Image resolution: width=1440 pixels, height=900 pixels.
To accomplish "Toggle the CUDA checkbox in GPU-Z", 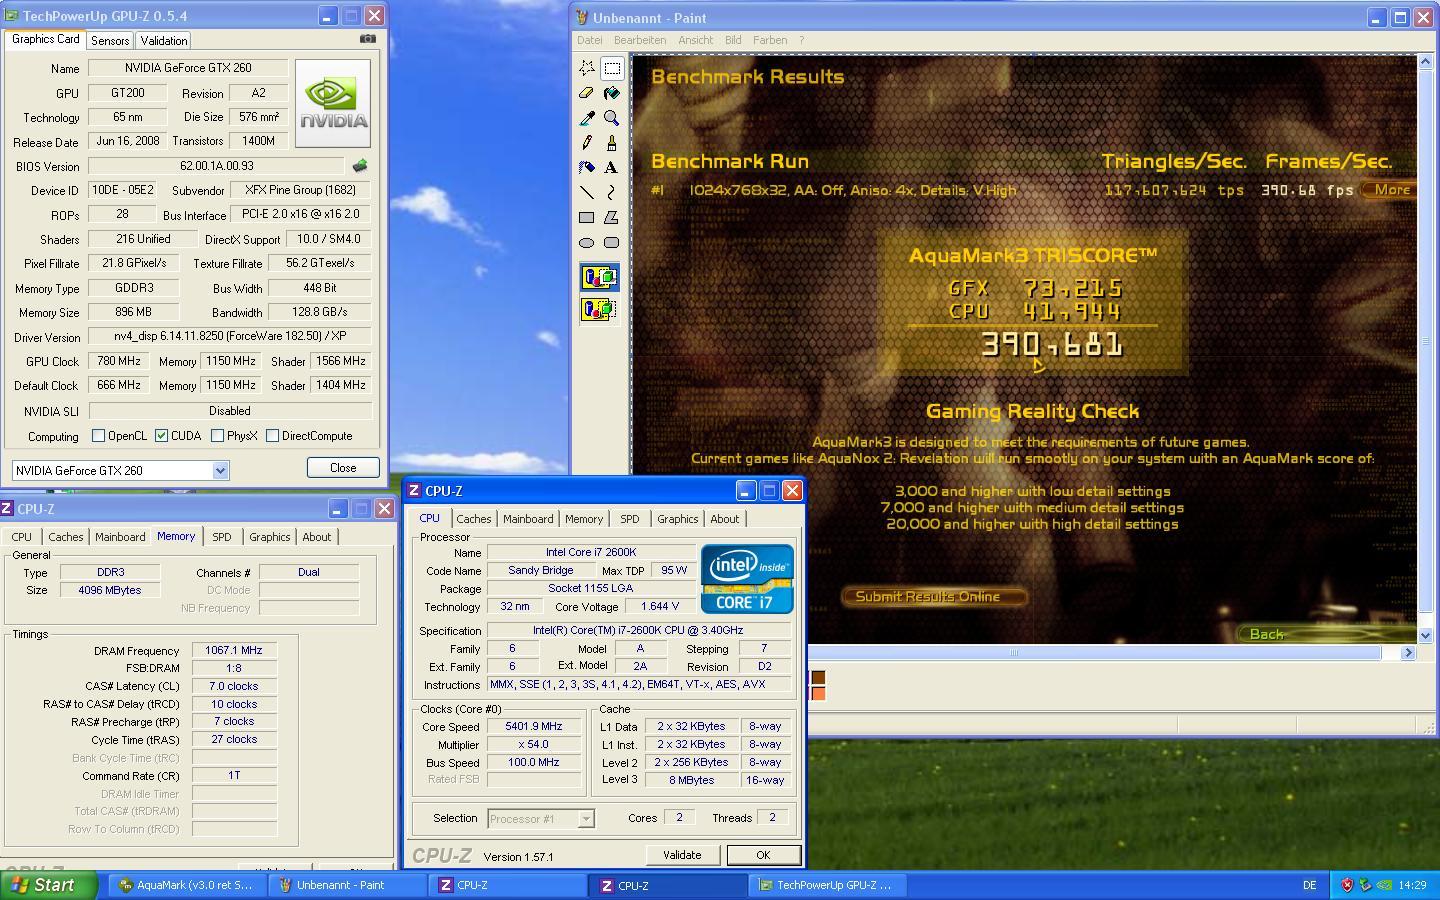I will point(161,436).
